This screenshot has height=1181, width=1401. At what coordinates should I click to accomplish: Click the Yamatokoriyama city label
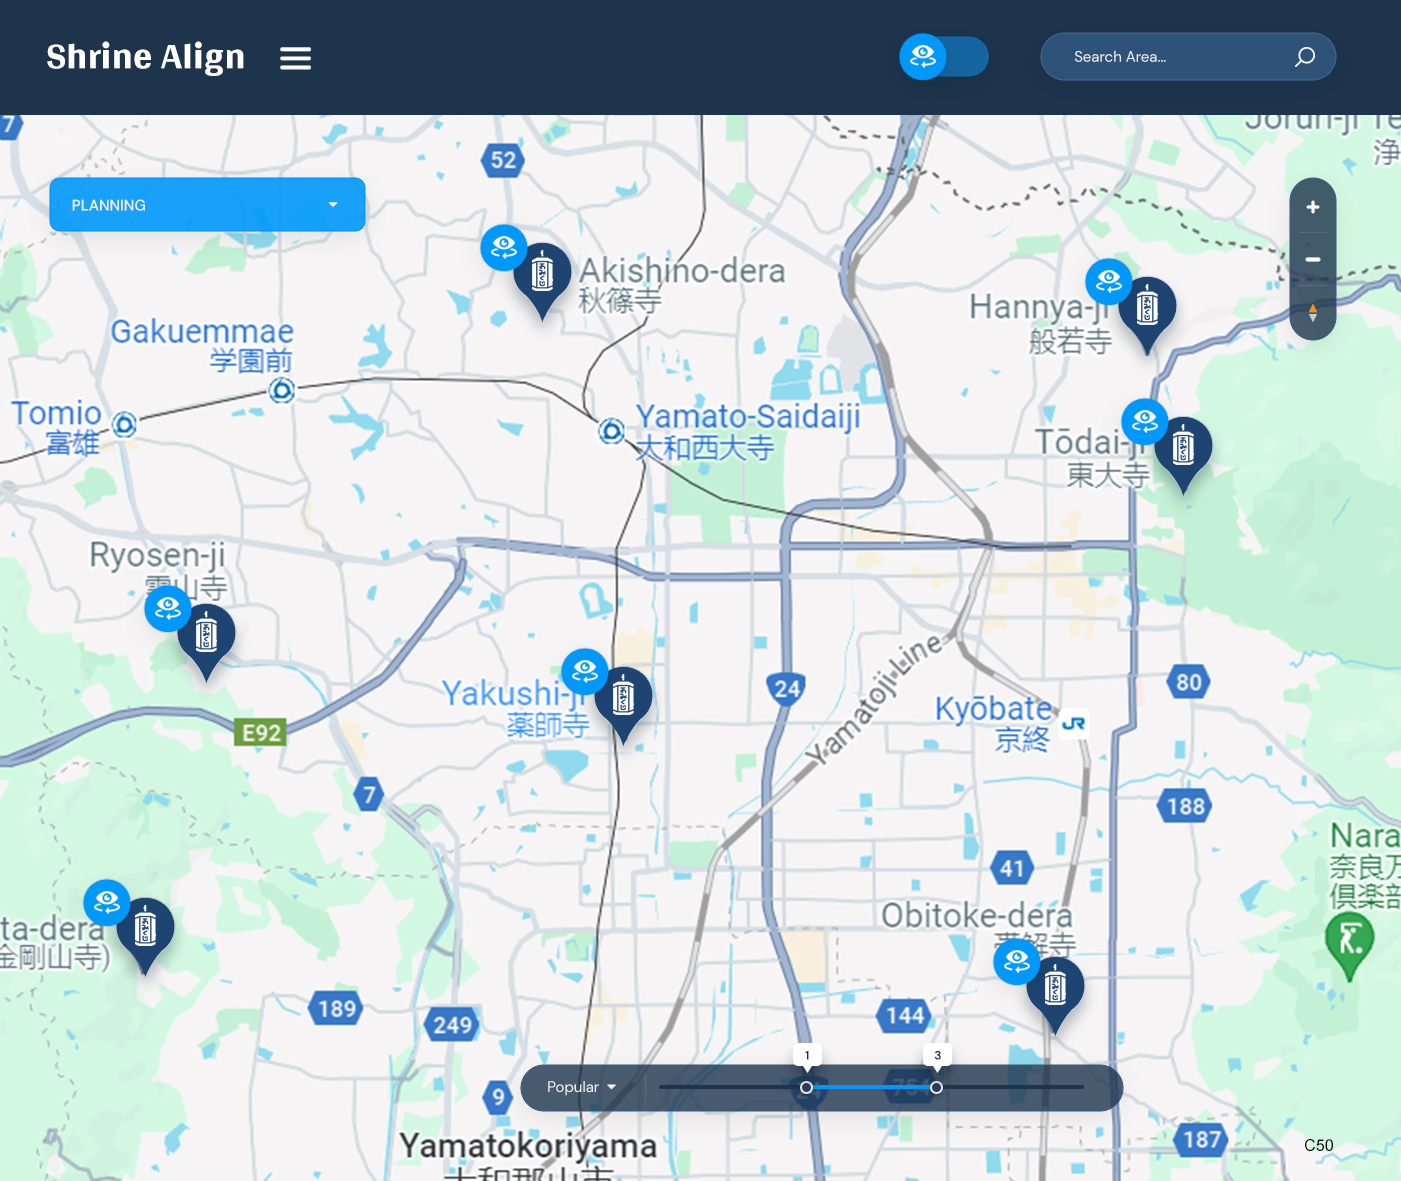(528, 1146)
